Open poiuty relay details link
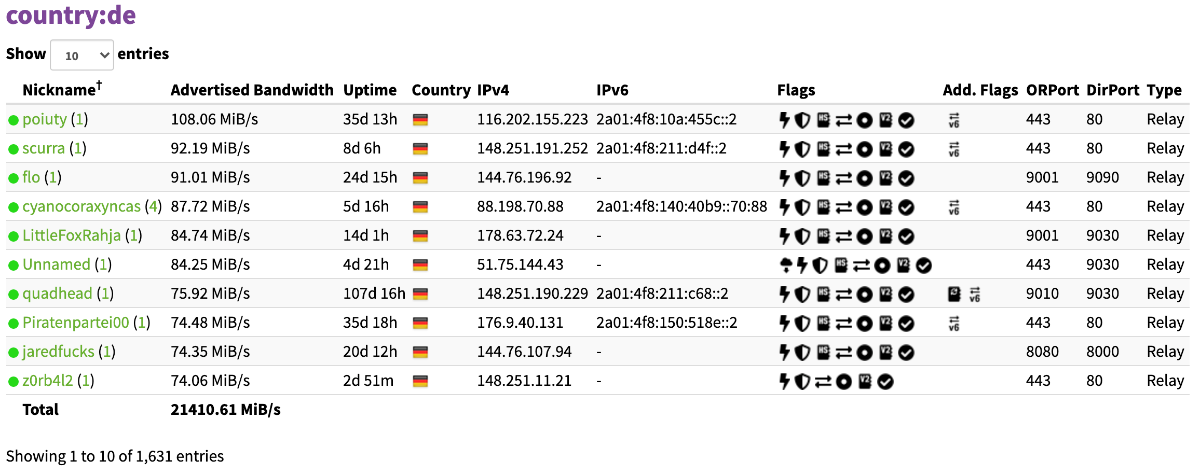Image resolution: width=1200 pixels, height=474 pixels. coord(45,120)
